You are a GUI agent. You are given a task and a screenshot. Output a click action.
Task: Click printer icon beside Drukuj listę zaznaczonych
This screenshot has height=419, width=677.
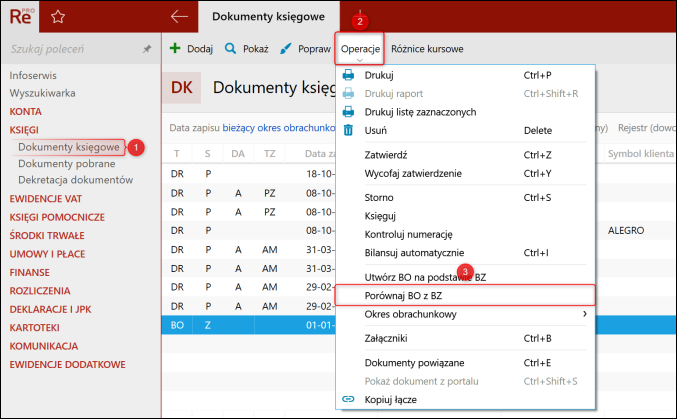pos(348,112)
